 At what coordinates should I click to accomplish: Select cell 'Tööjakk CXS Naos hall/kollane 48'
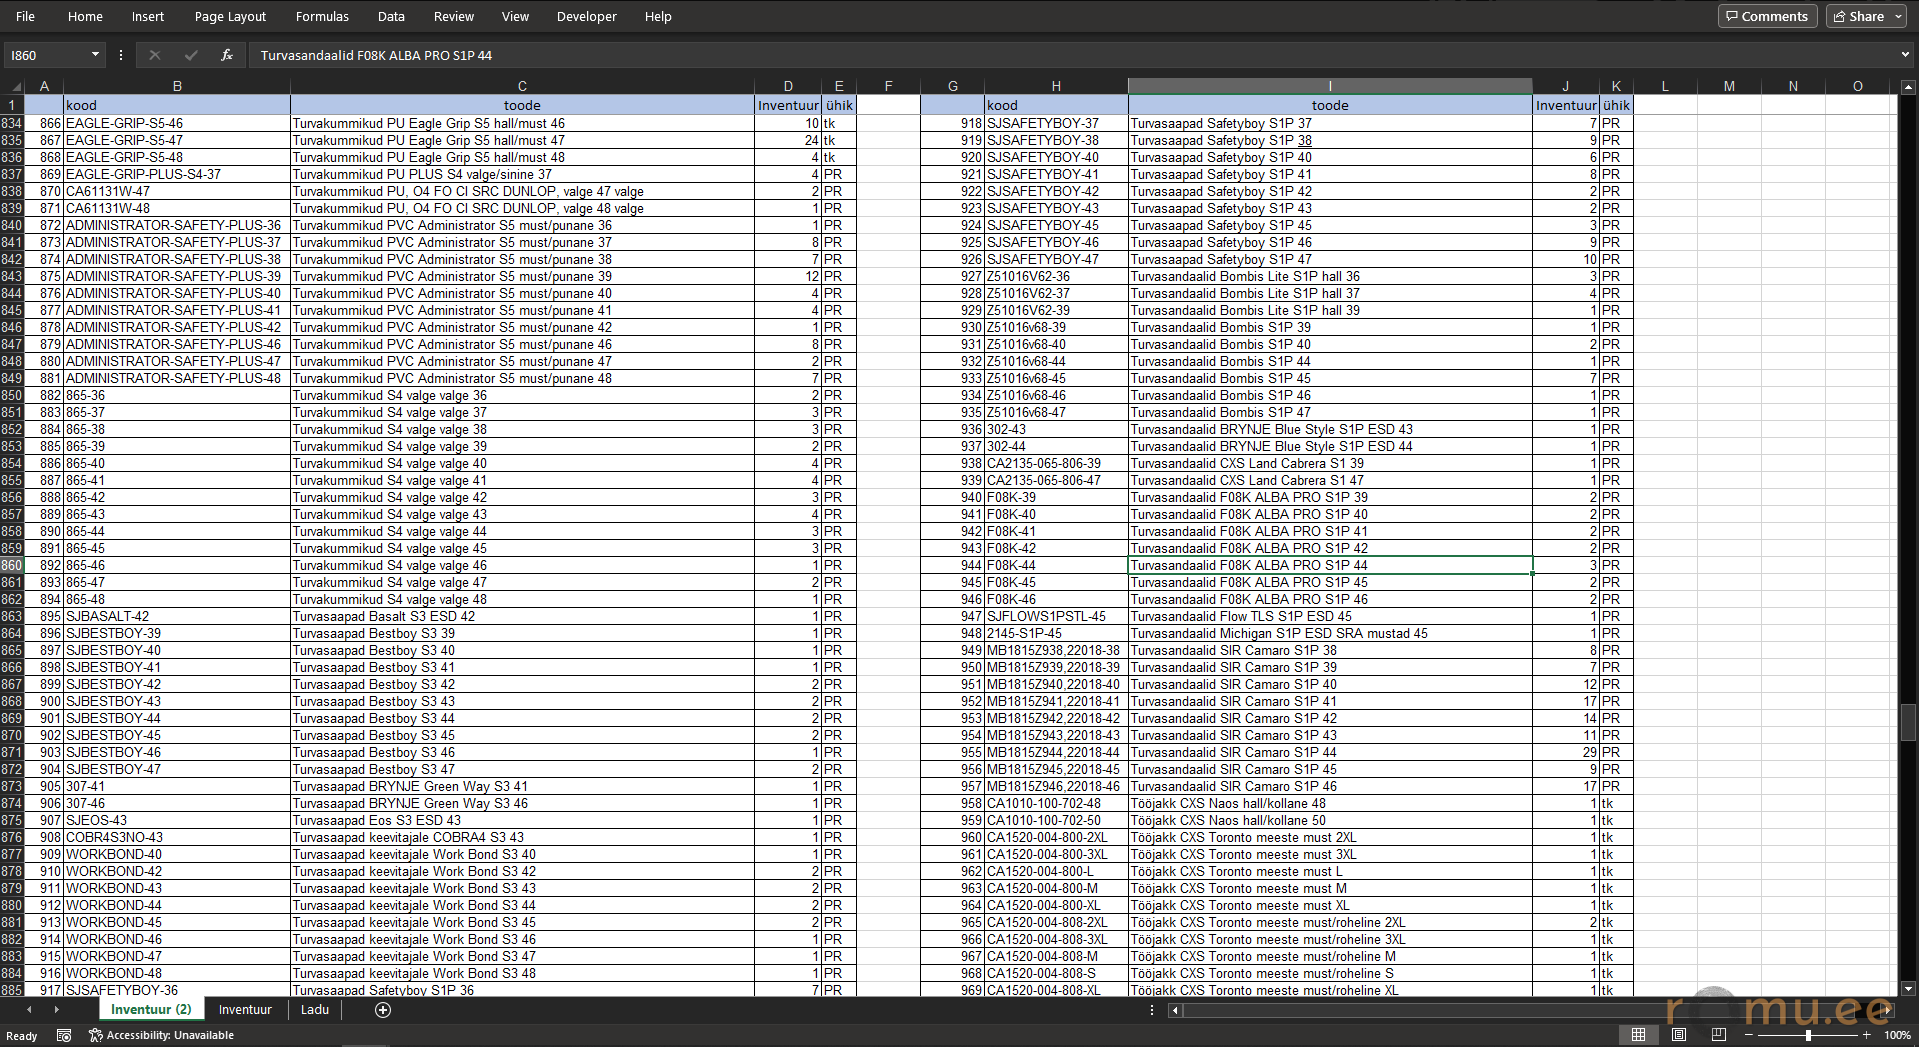click(x=1330, y=803)
